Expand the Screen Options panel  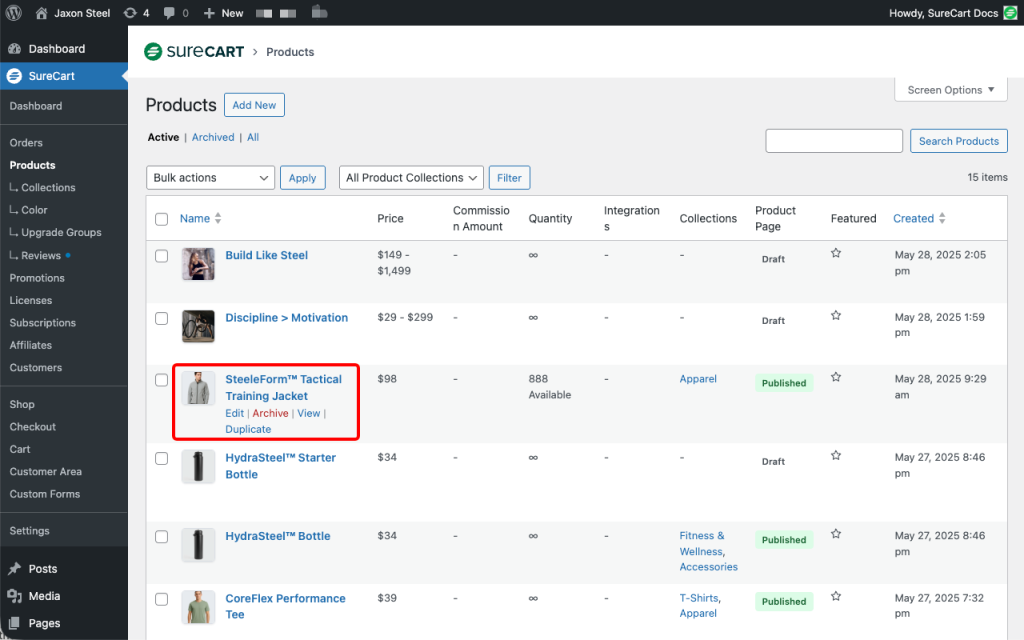(950, 90)
